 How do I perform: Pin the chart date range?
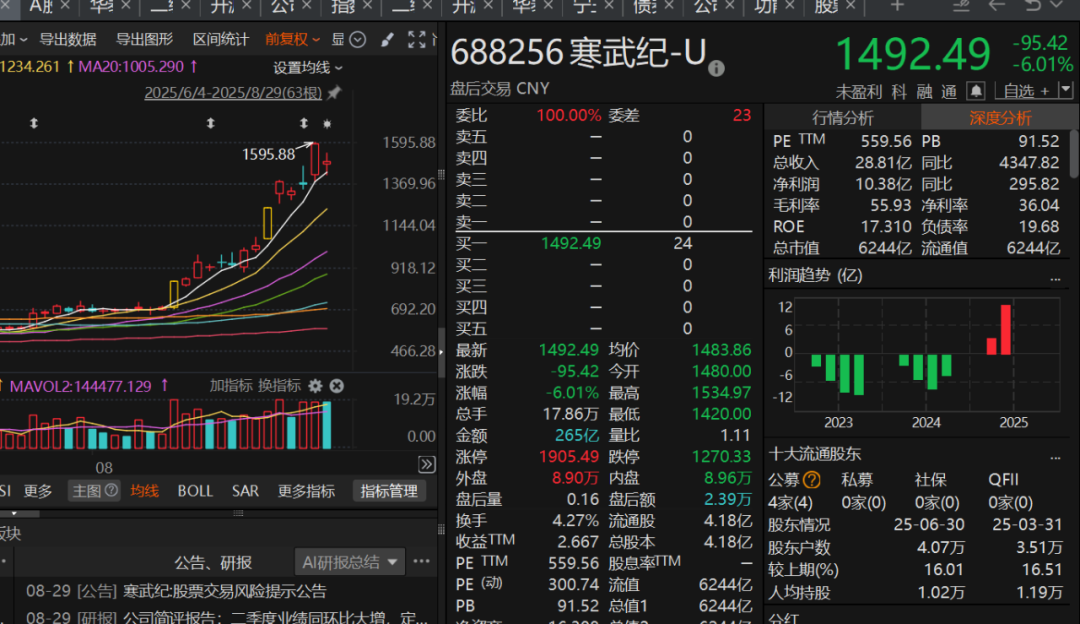[x=334, y=93]
